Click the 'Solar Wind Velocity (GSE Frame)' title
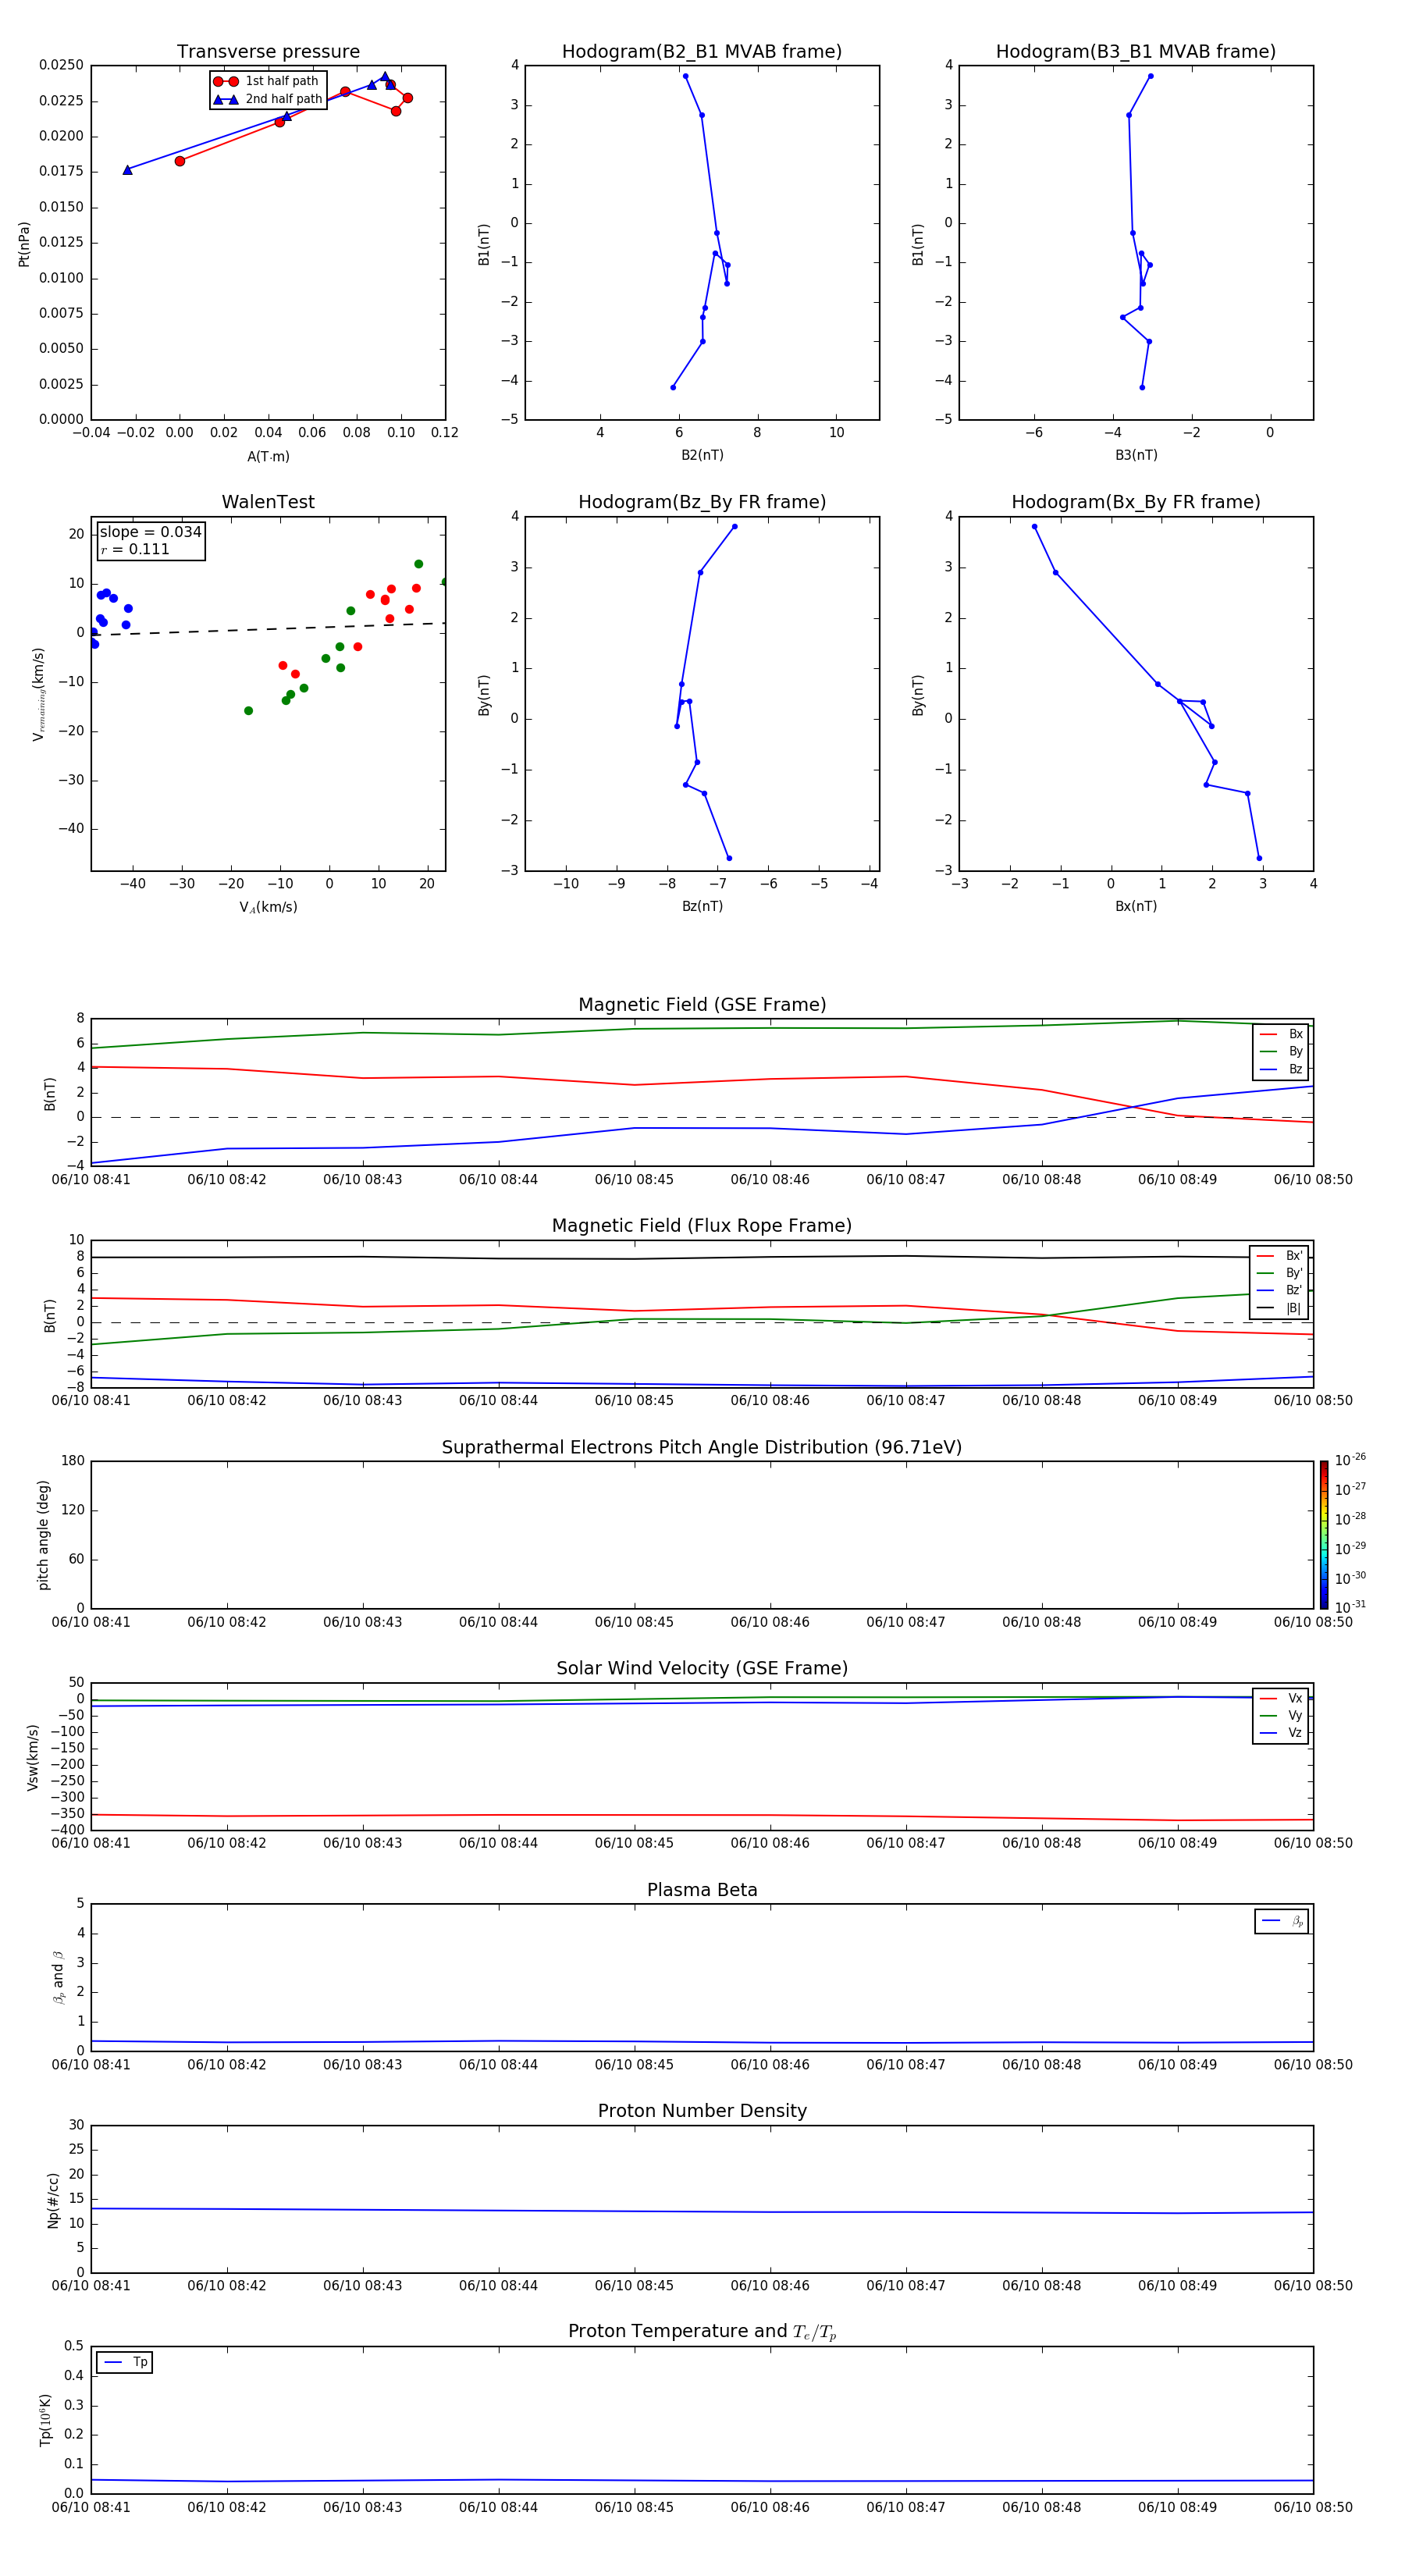The image size is (1405, 2576). click(x=702, y=1668)
